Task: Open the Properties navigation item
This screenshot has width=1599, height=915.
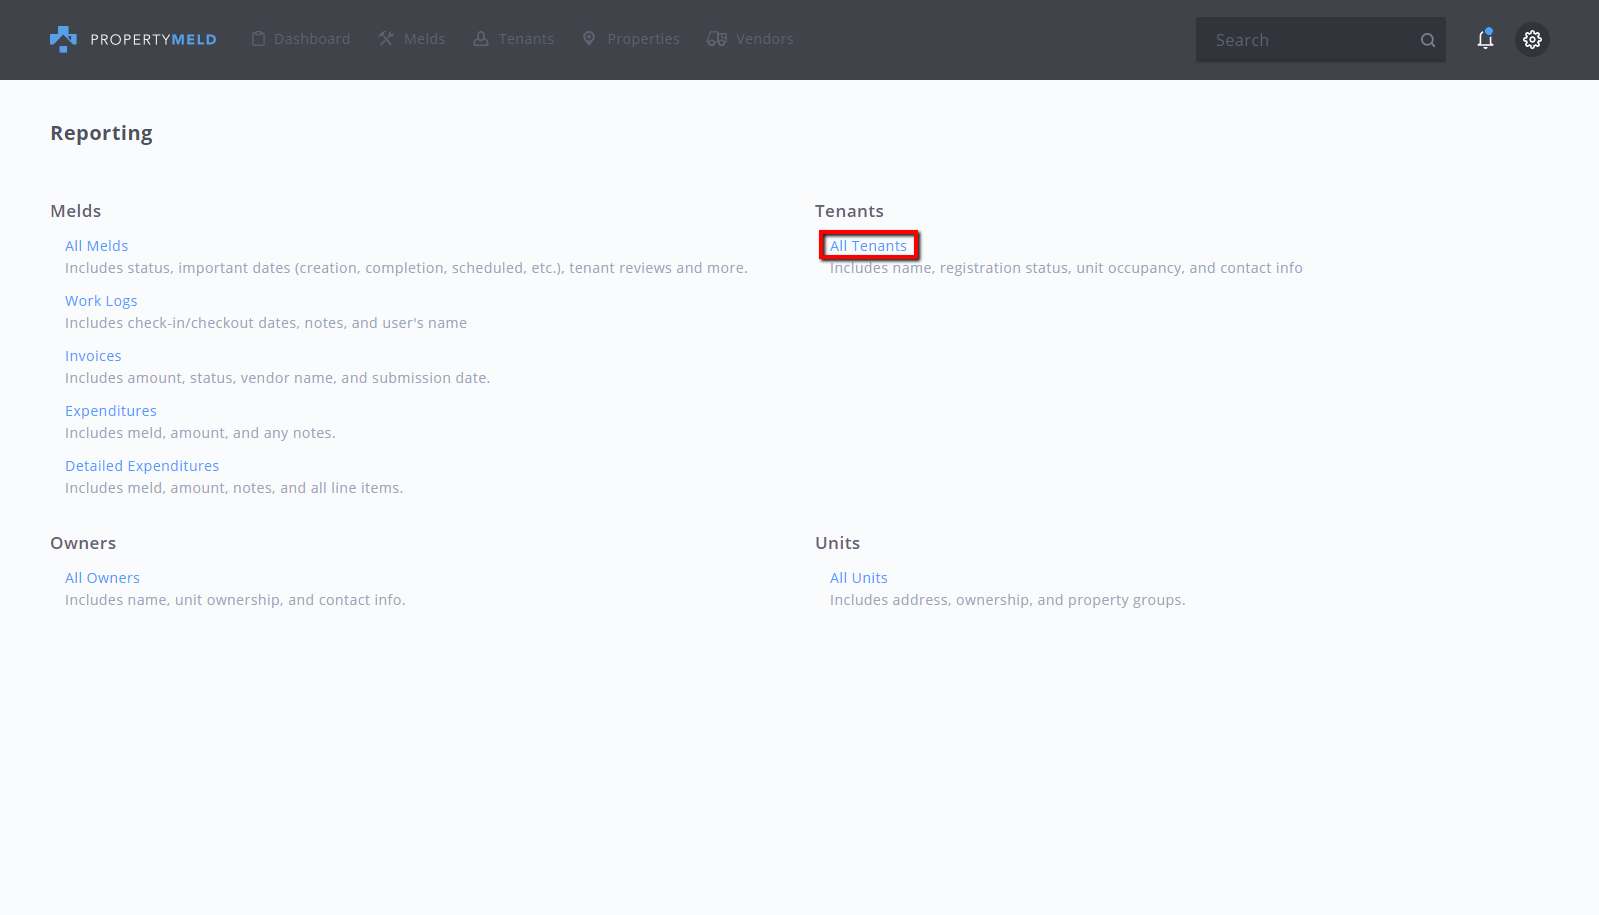Action: click(631, 39)
